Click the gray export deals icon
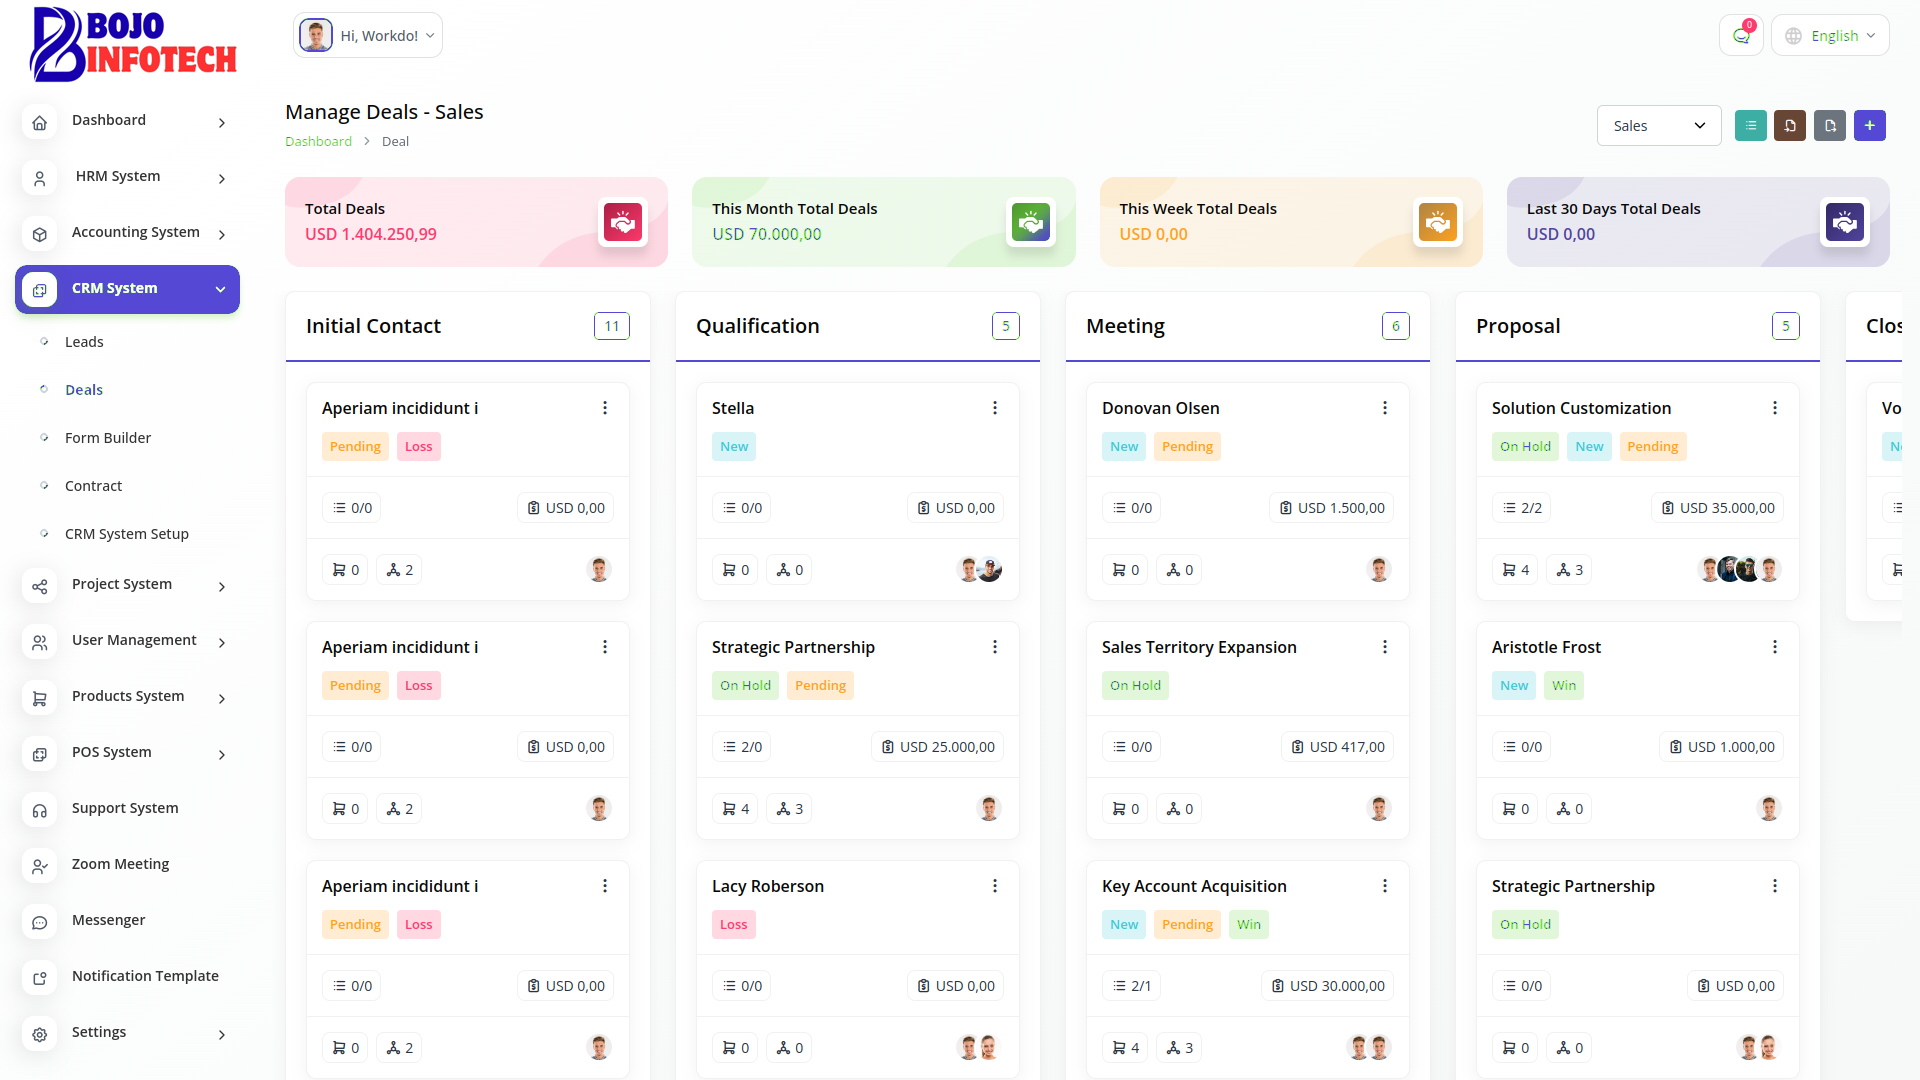 [x=1829, y=126]
